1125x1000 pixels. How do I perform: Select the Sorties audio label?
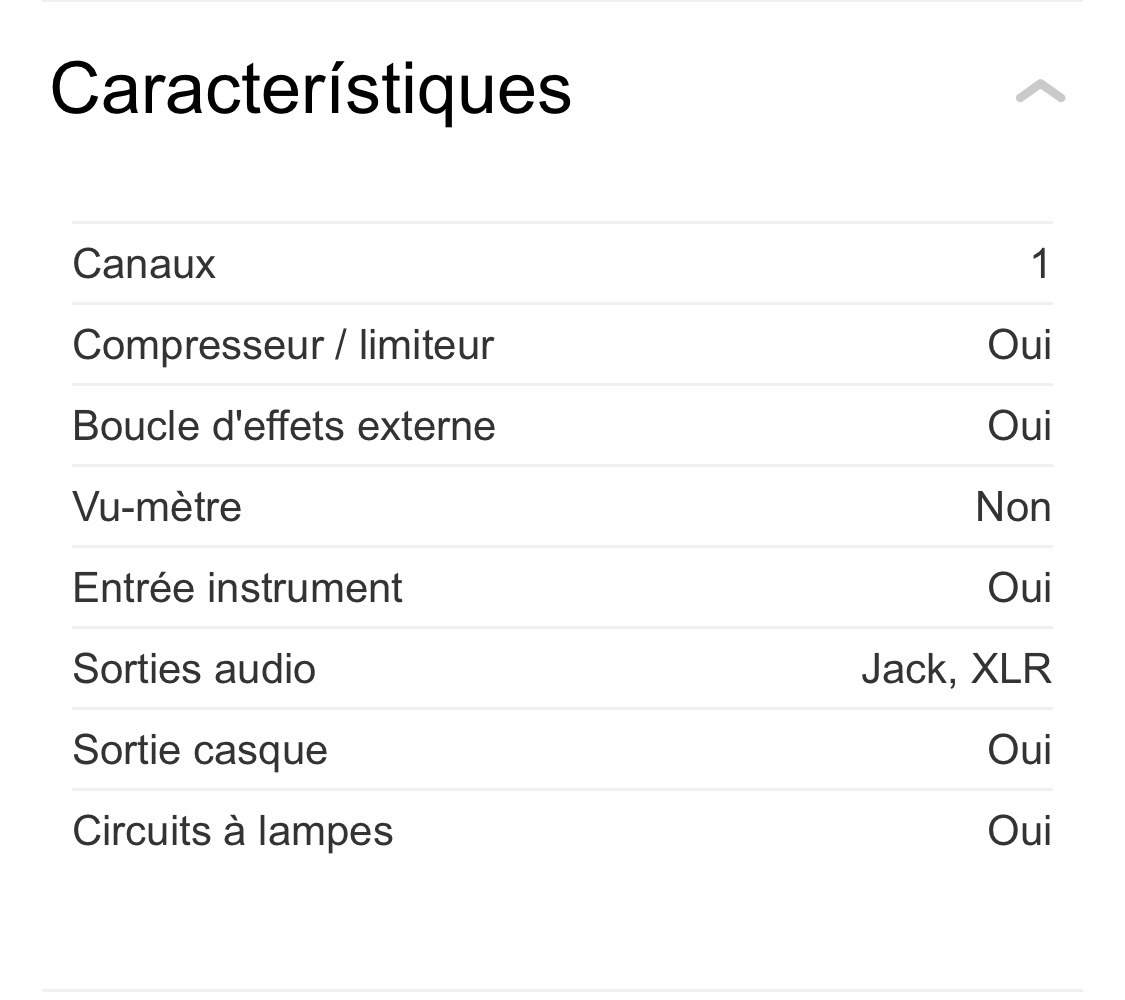194,670
